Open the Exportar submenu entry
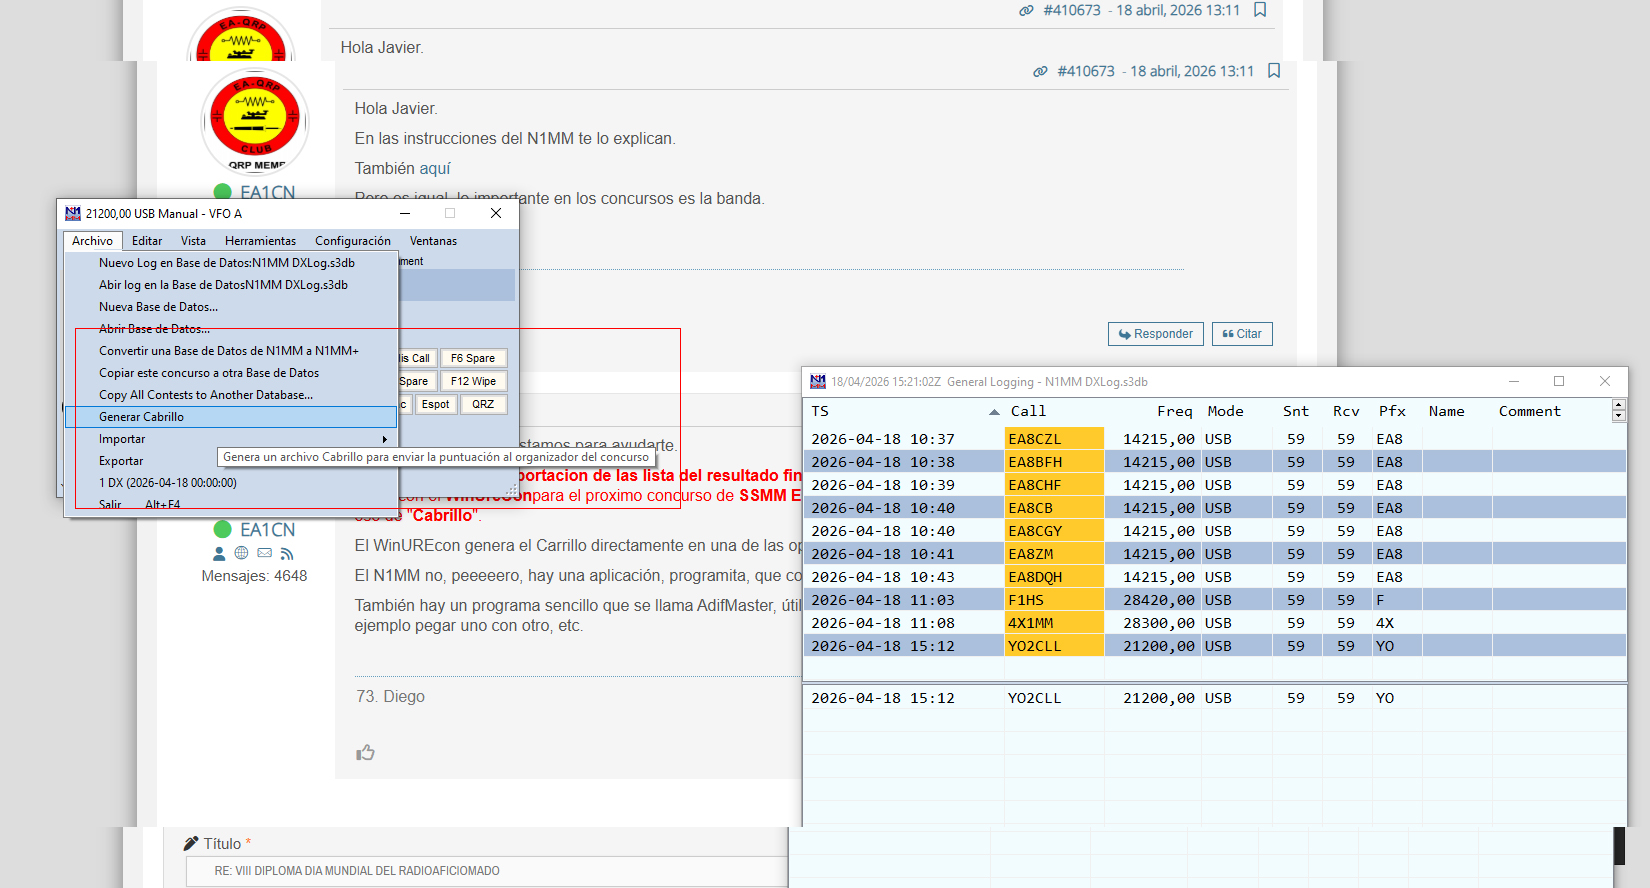This screenshot has width=1650, height=888. [121, 461]
